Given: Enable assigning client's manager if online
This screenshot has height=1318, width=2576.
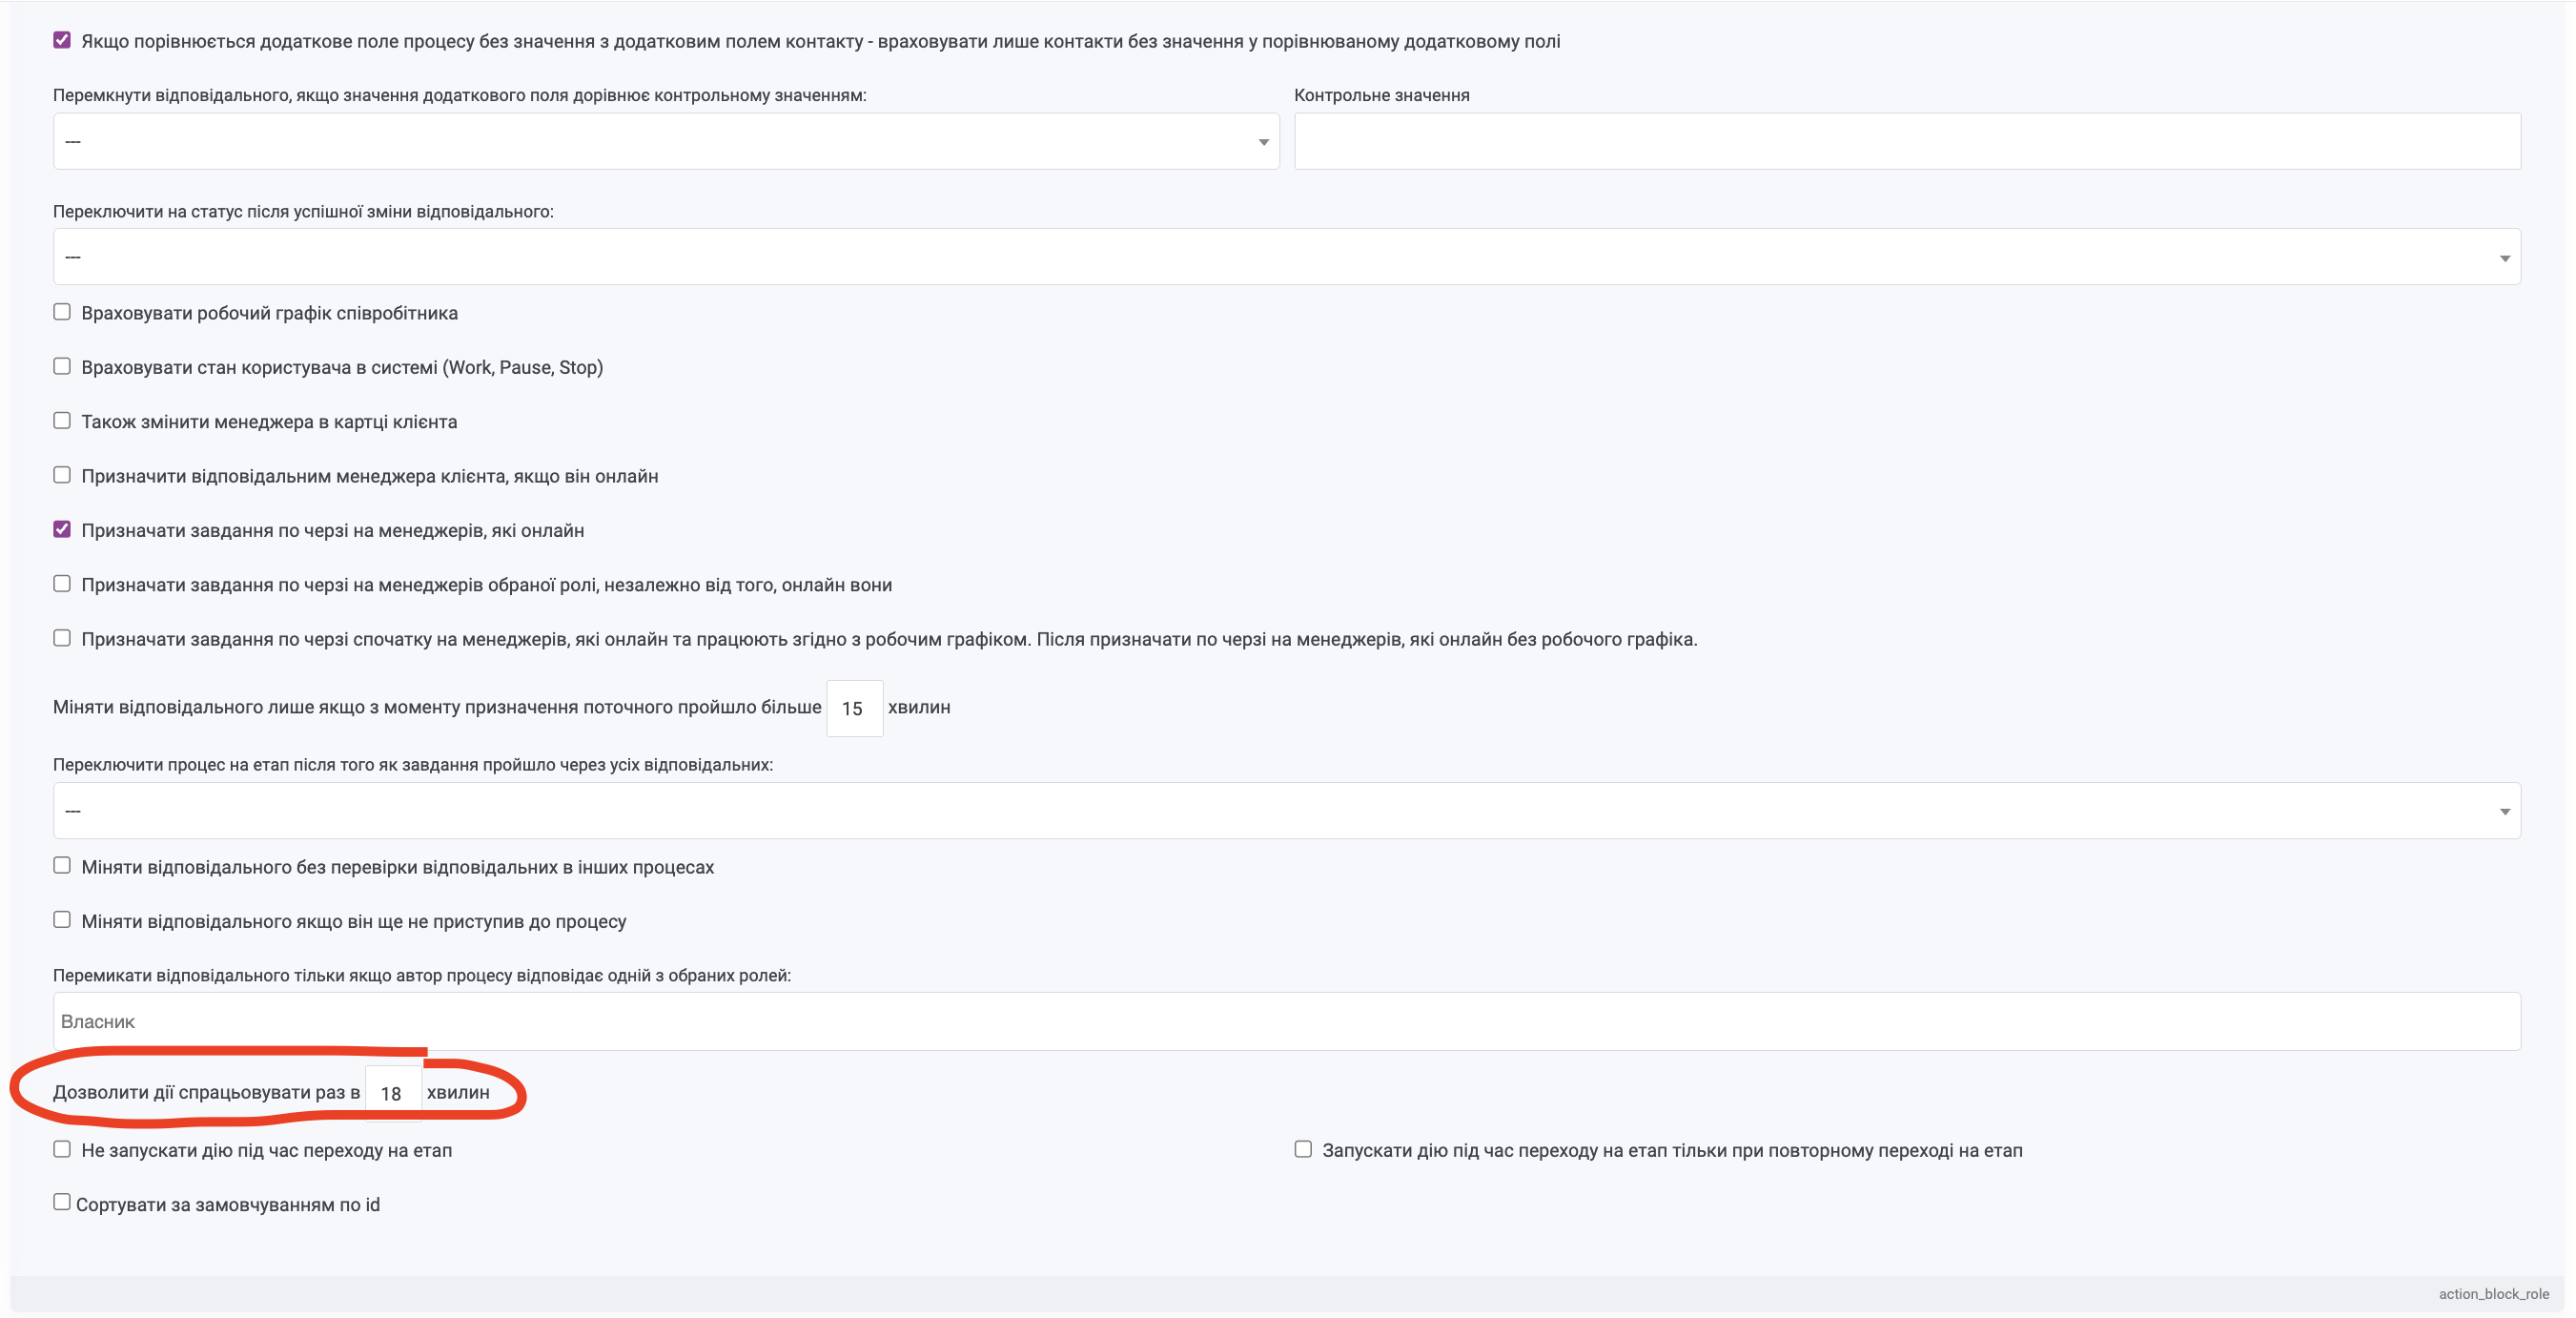Looking at the screenshot, I should (x=62, y=475).
